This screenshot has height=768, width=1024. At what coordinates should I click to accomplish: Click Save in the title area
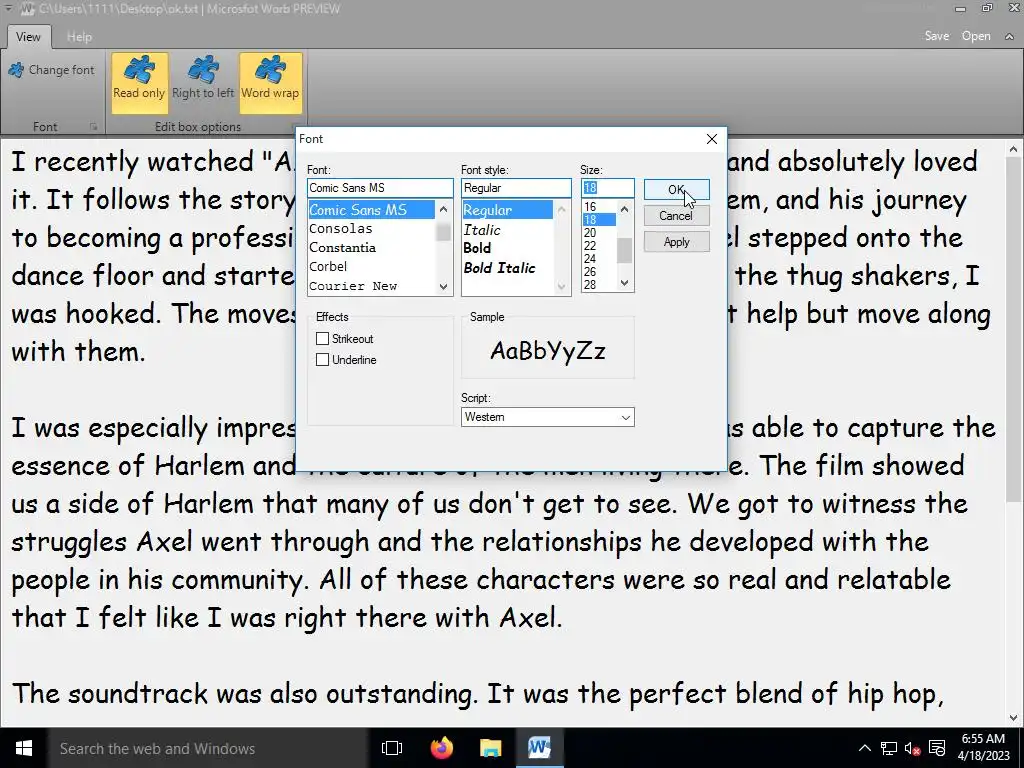pyautogui.click(x=936, y=36)
